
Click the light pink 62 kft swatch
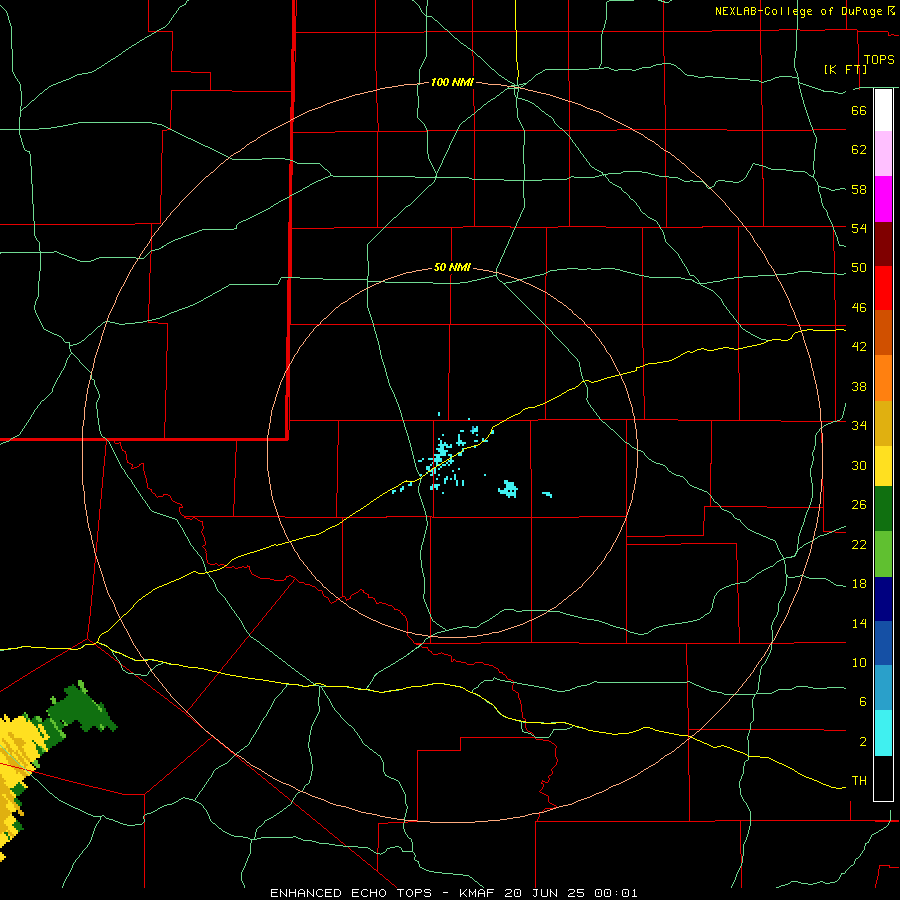pos(883,154)
